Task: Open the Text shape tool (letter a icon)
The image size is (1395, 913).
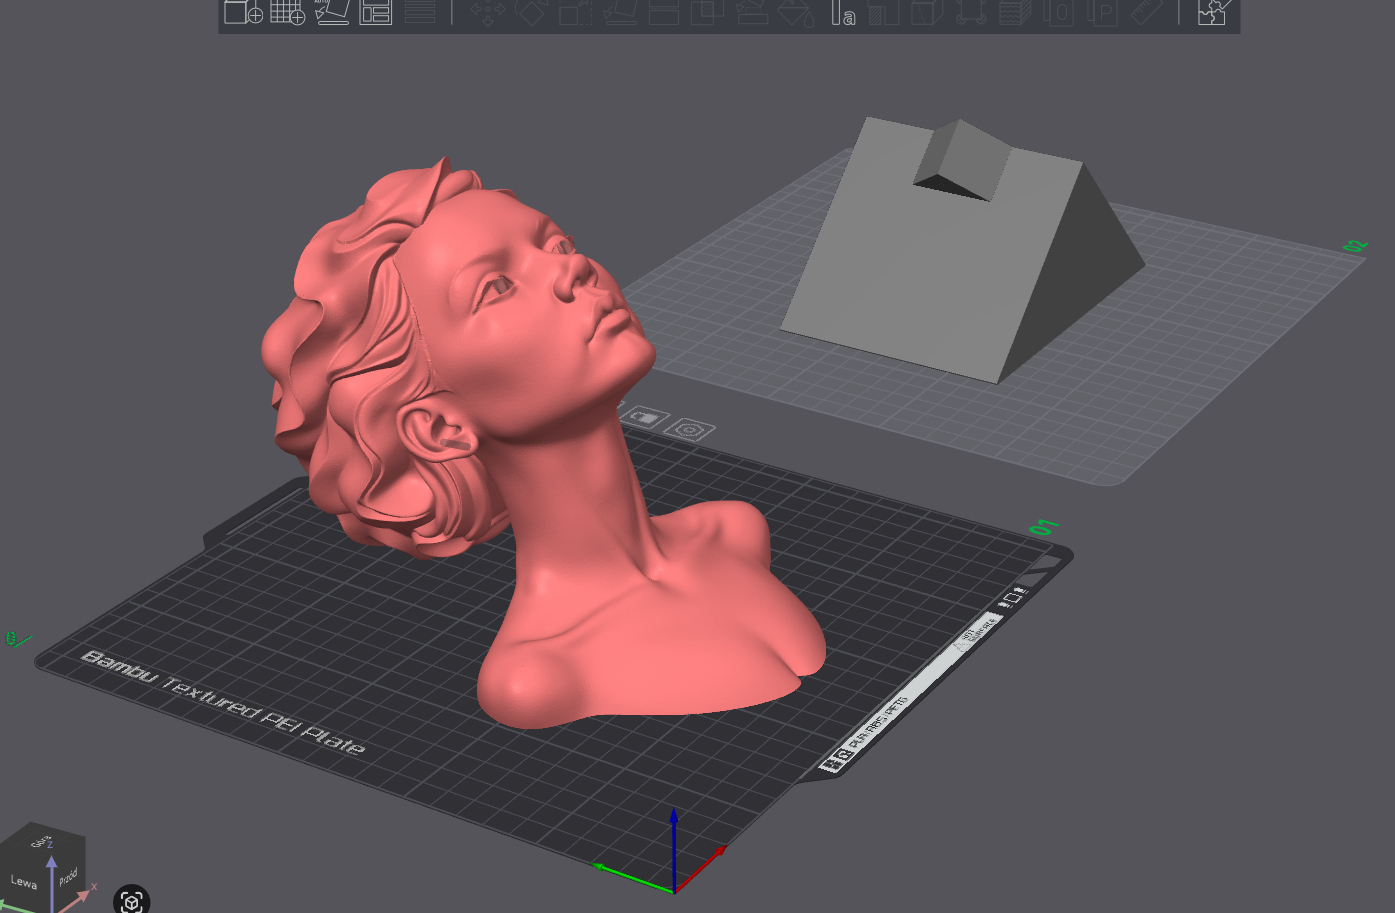Action: click(x=843, y=12)
